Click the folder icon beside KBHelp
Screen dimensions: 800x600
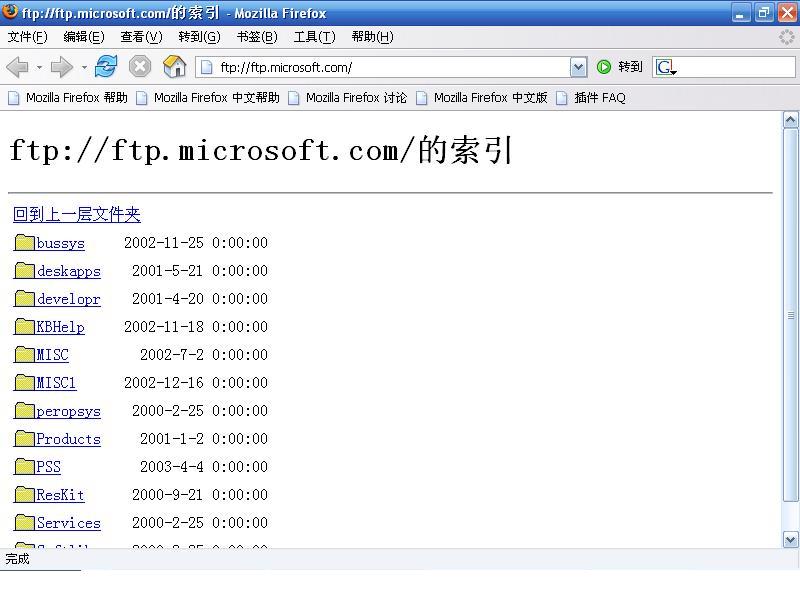tap(24, 327)
